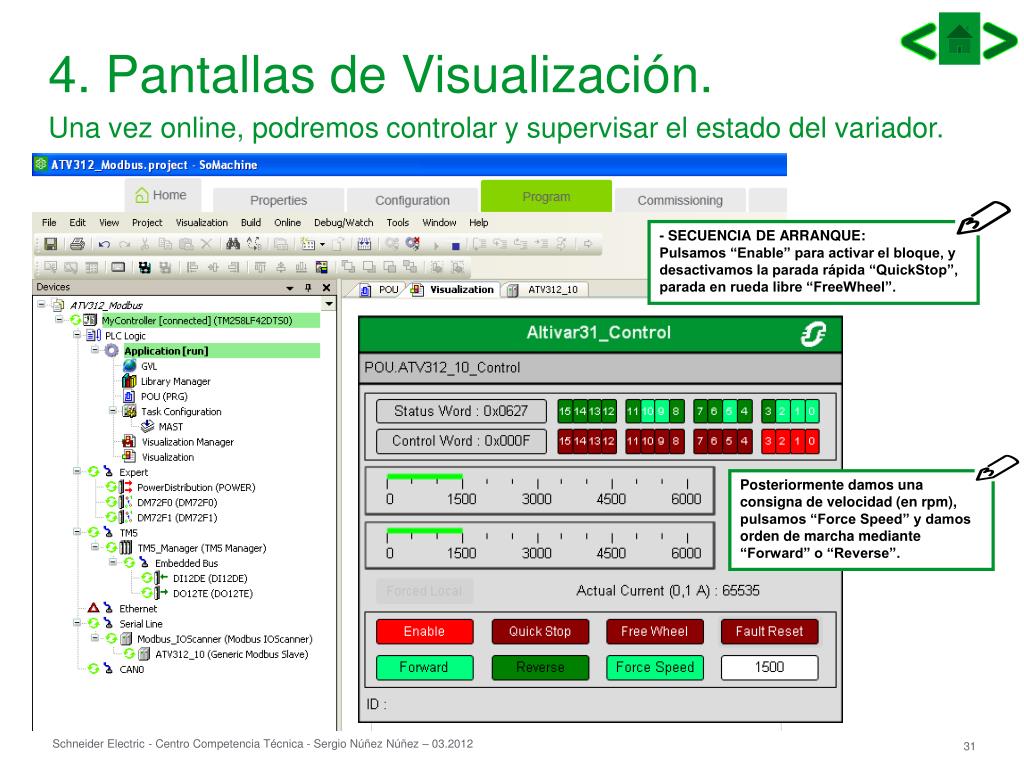This screenshot has width=1024, height=768.
Task: Click the colored background image icon
Action: point(321,267)
